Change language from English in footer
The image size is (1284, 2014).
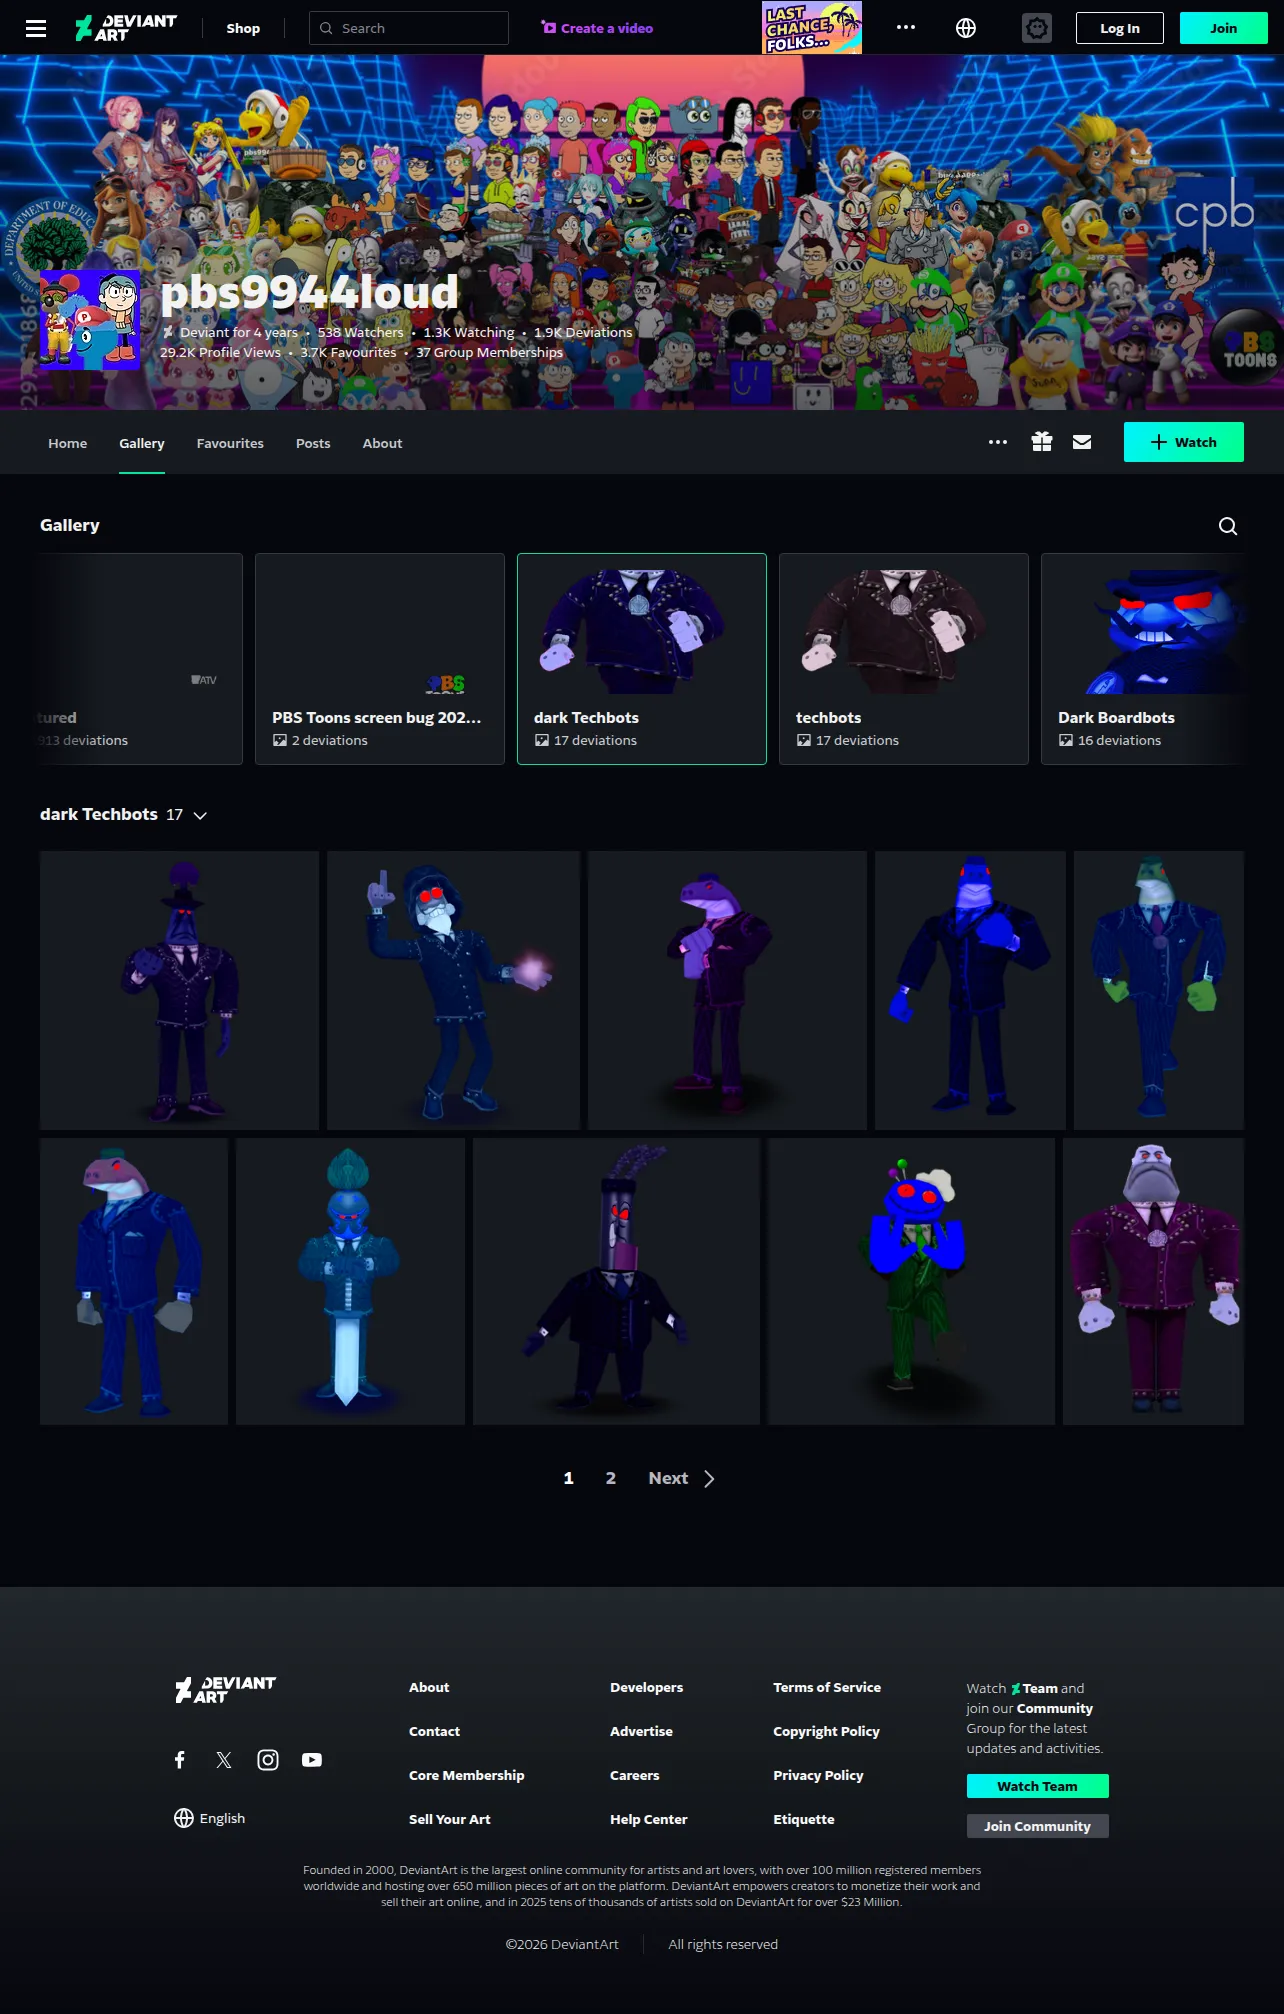pyautogui.click(x=210, y=1818)
